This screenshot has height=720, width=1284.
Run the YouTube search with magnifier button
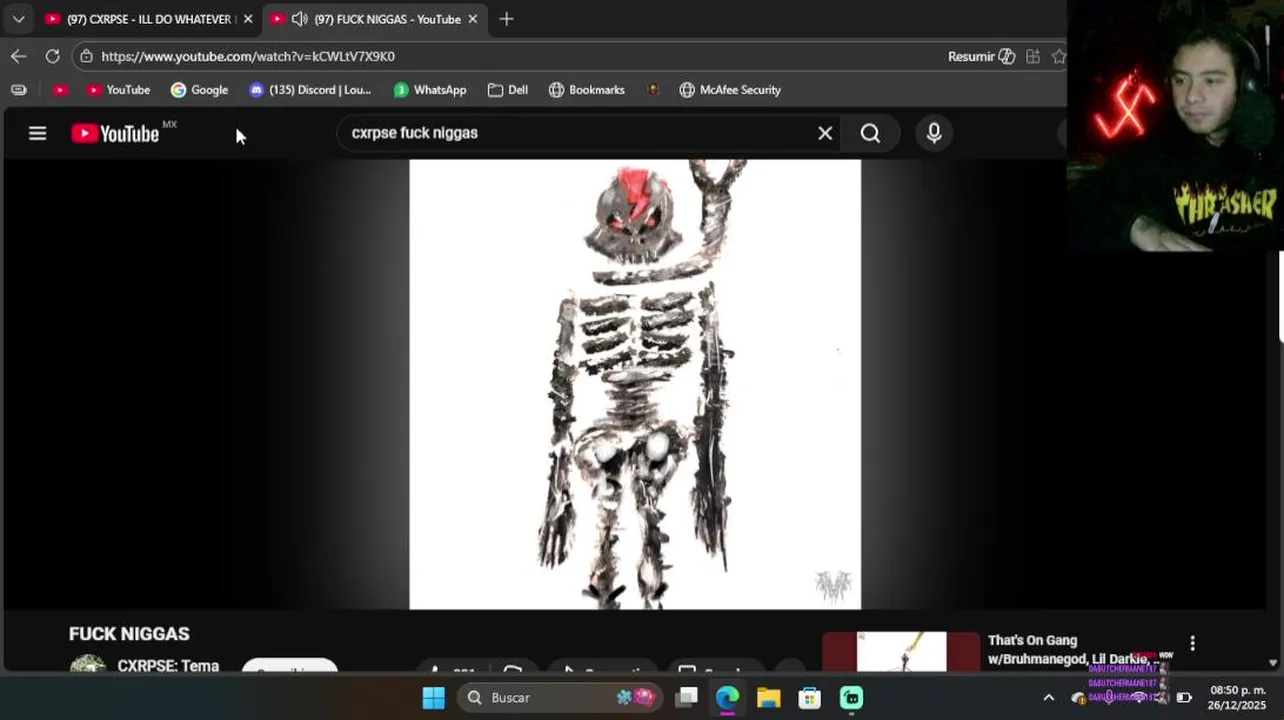click(870, 133)
